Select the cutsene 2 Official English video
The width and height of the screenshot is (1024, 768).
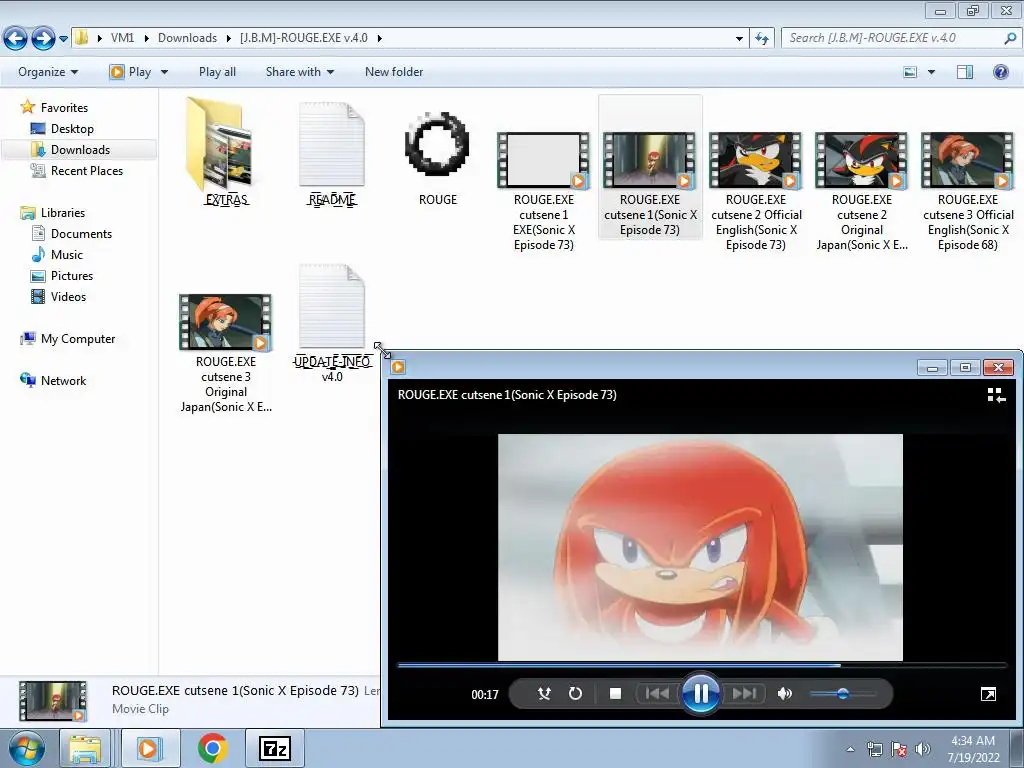click(x=756, y=189)
